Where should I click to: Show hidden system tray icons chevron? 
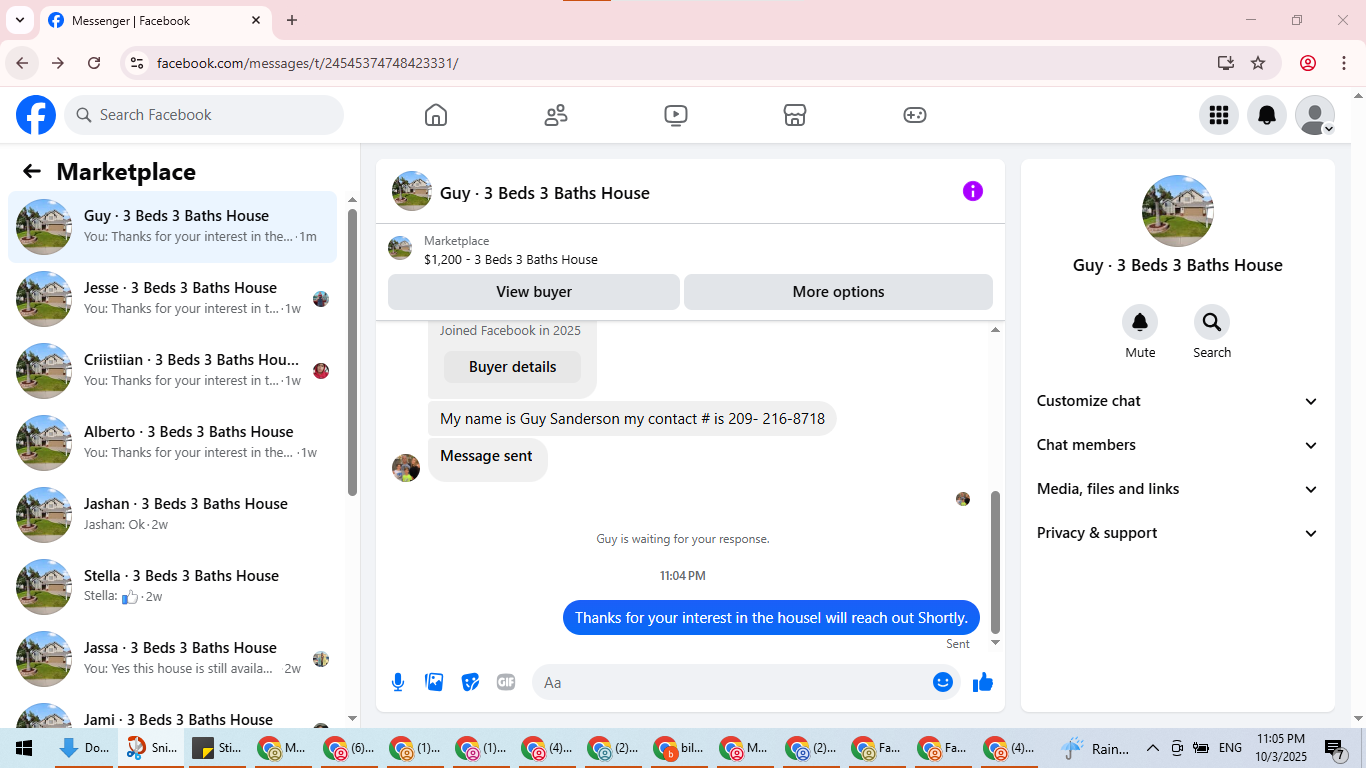coord(1152,748)
